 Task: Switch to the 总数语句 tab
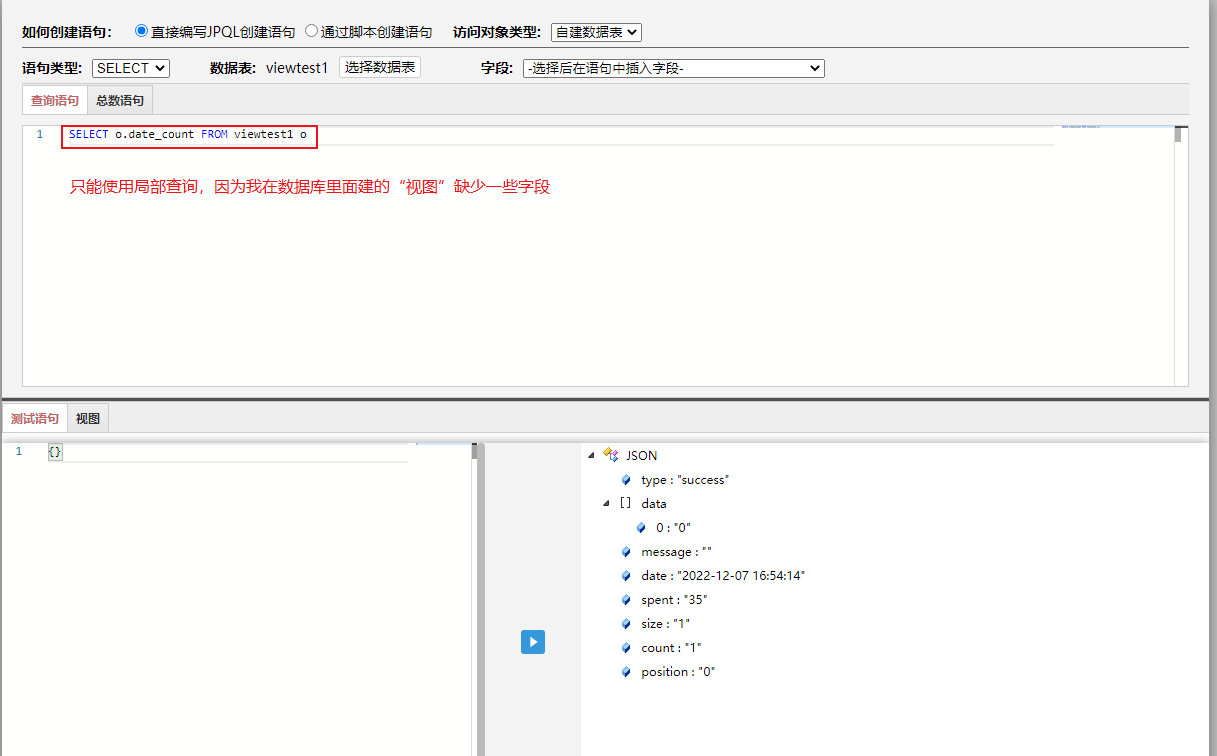click(119, 99)
